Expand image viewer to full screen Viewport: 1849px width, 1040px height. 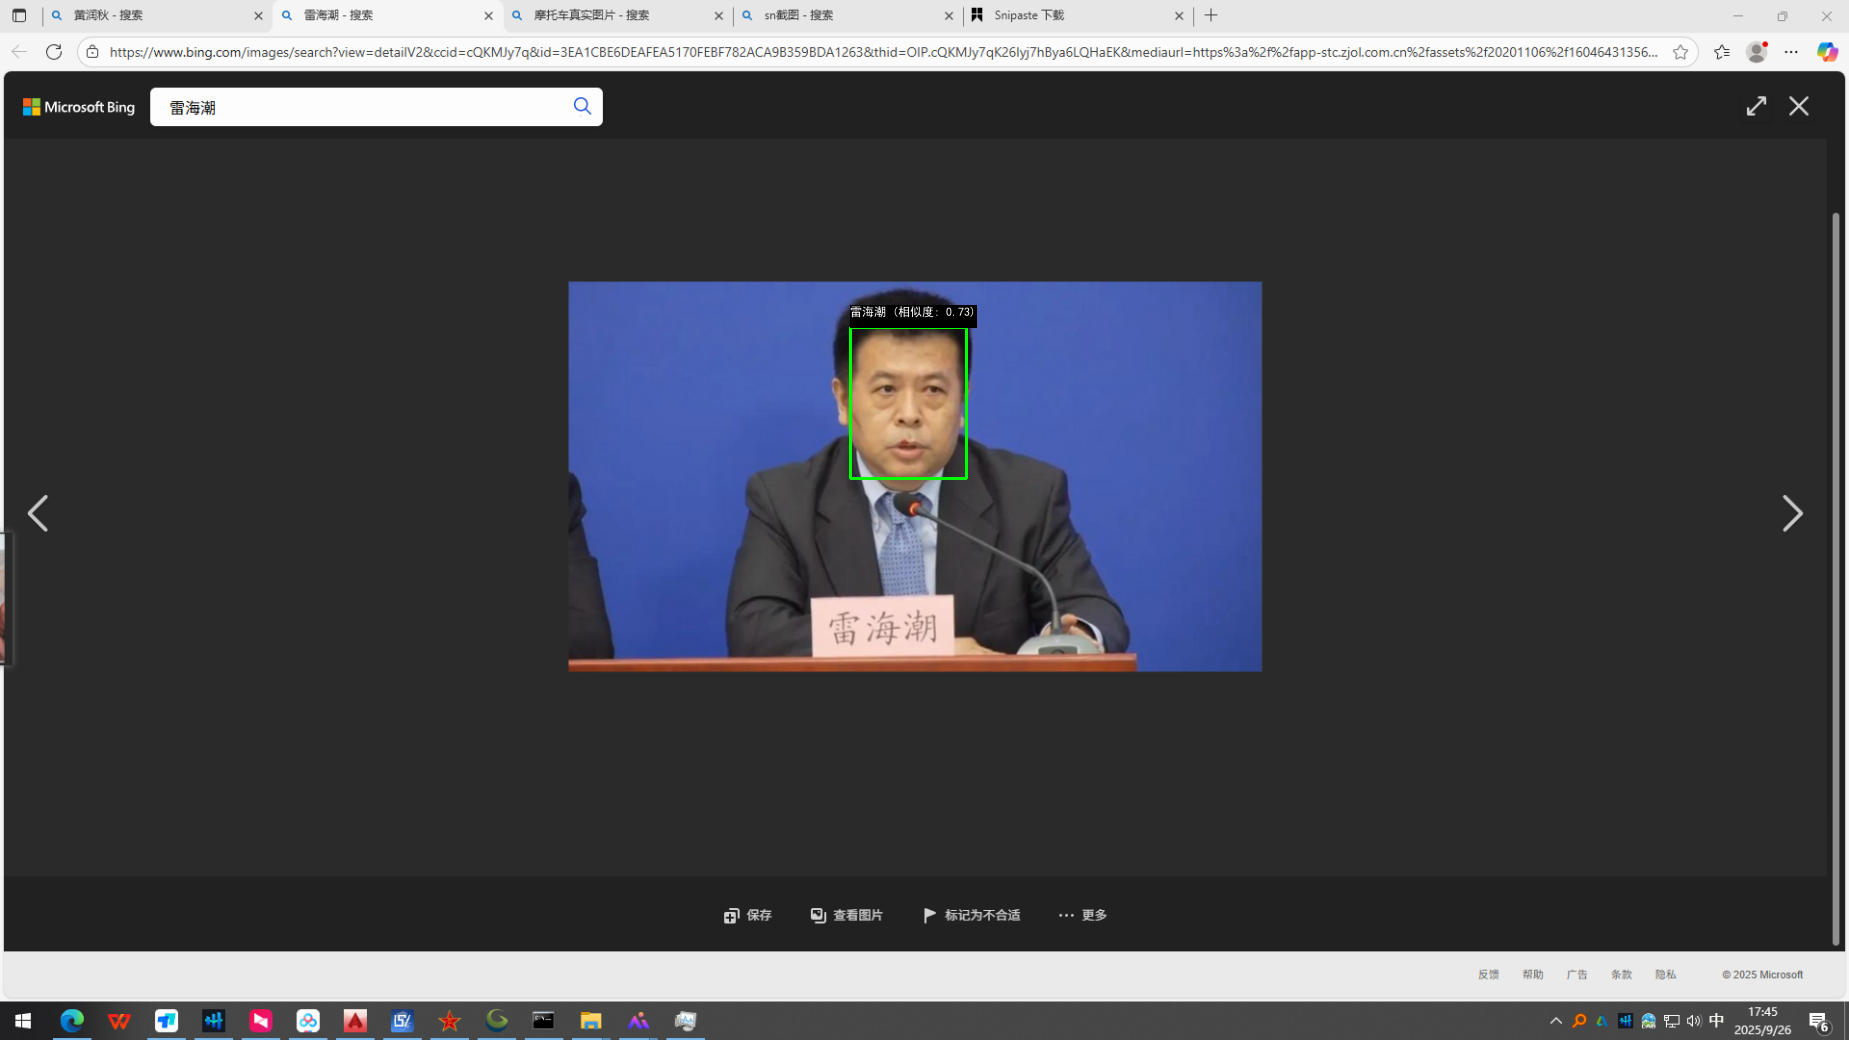[x=1756, y=106]
